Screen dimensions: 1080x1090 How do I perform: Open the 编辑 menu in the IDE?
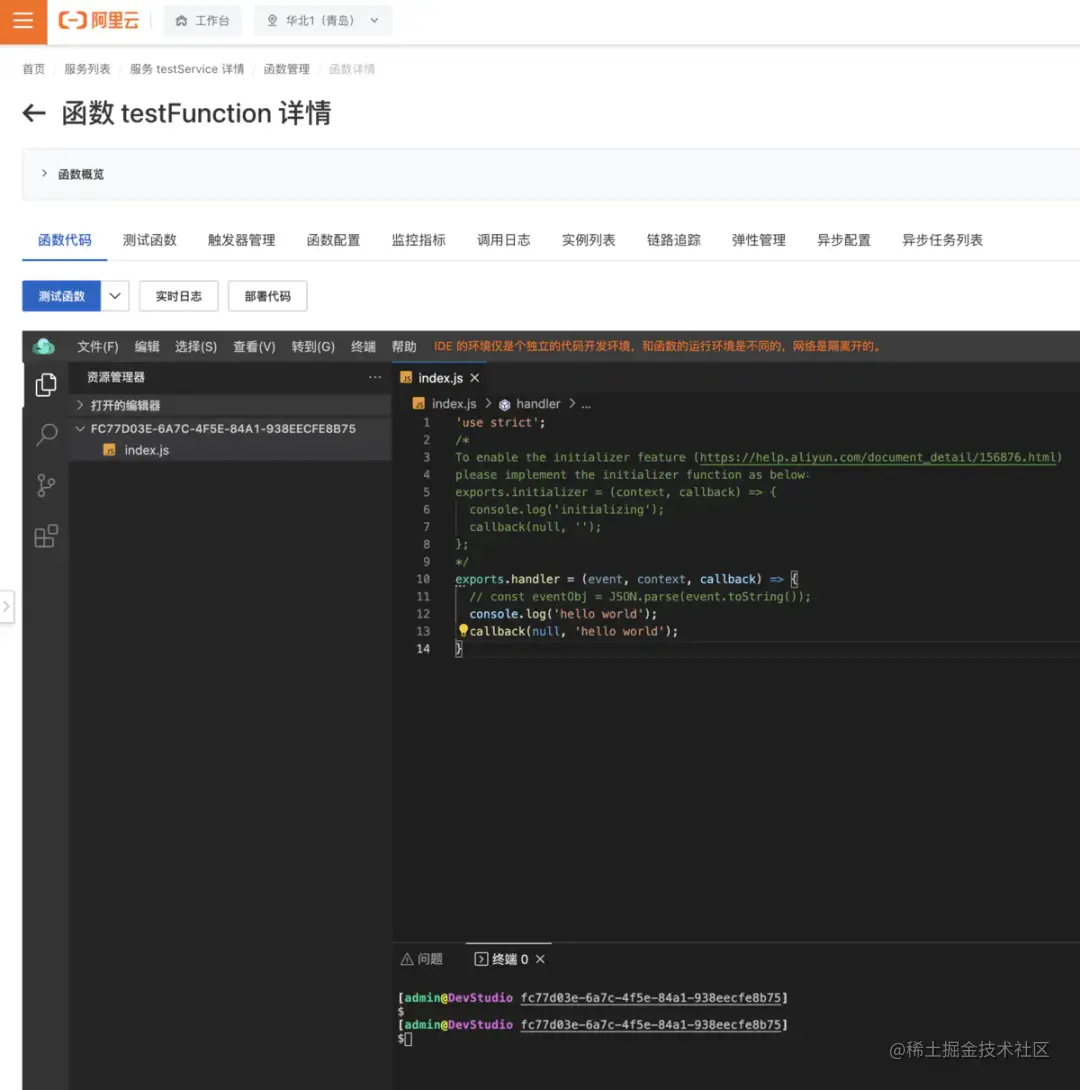147,346
